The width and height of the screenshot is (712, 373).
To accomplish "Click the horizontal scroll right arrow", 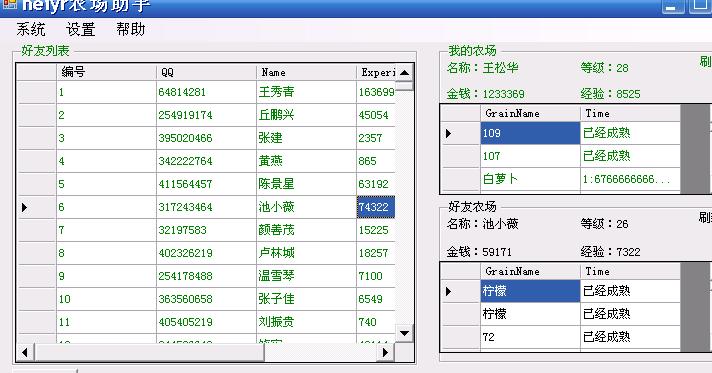I will 386,352.
